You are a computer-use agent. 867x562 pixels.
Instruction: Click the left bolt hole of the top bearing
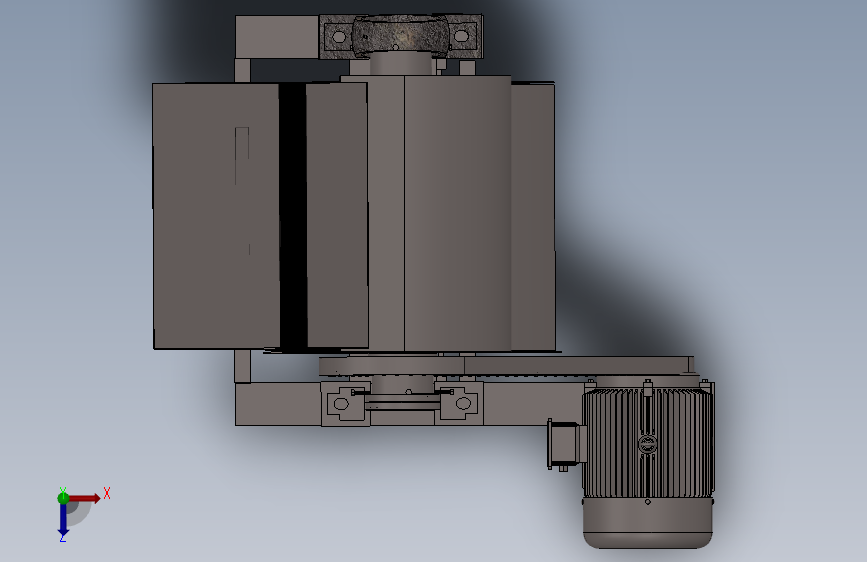340,37
